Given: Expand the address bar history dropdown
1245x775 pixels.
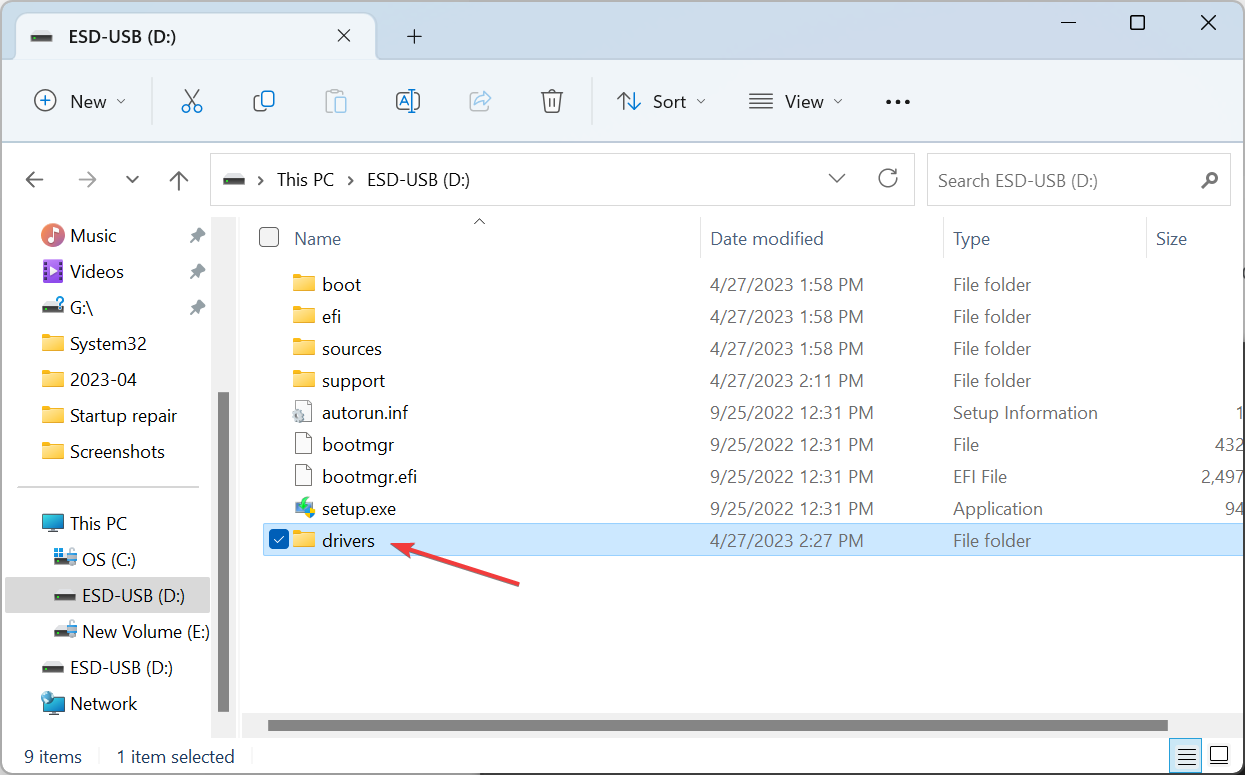Looking at the screenshot, I should click(x=838, y=179).
